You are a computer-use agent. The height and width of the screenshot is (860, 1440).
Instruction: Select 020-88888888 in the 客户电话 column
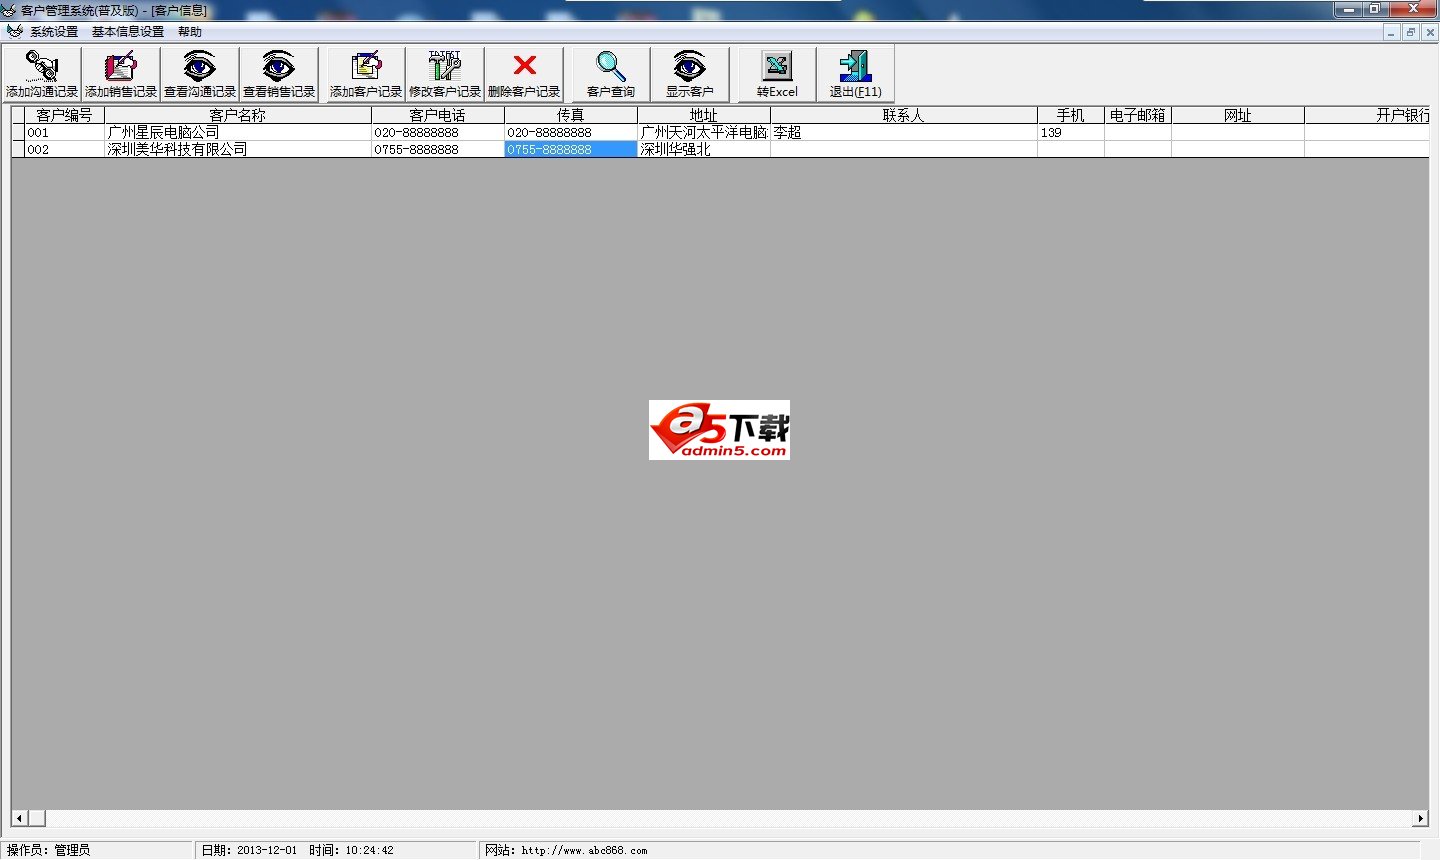click(x=438, y=132)
